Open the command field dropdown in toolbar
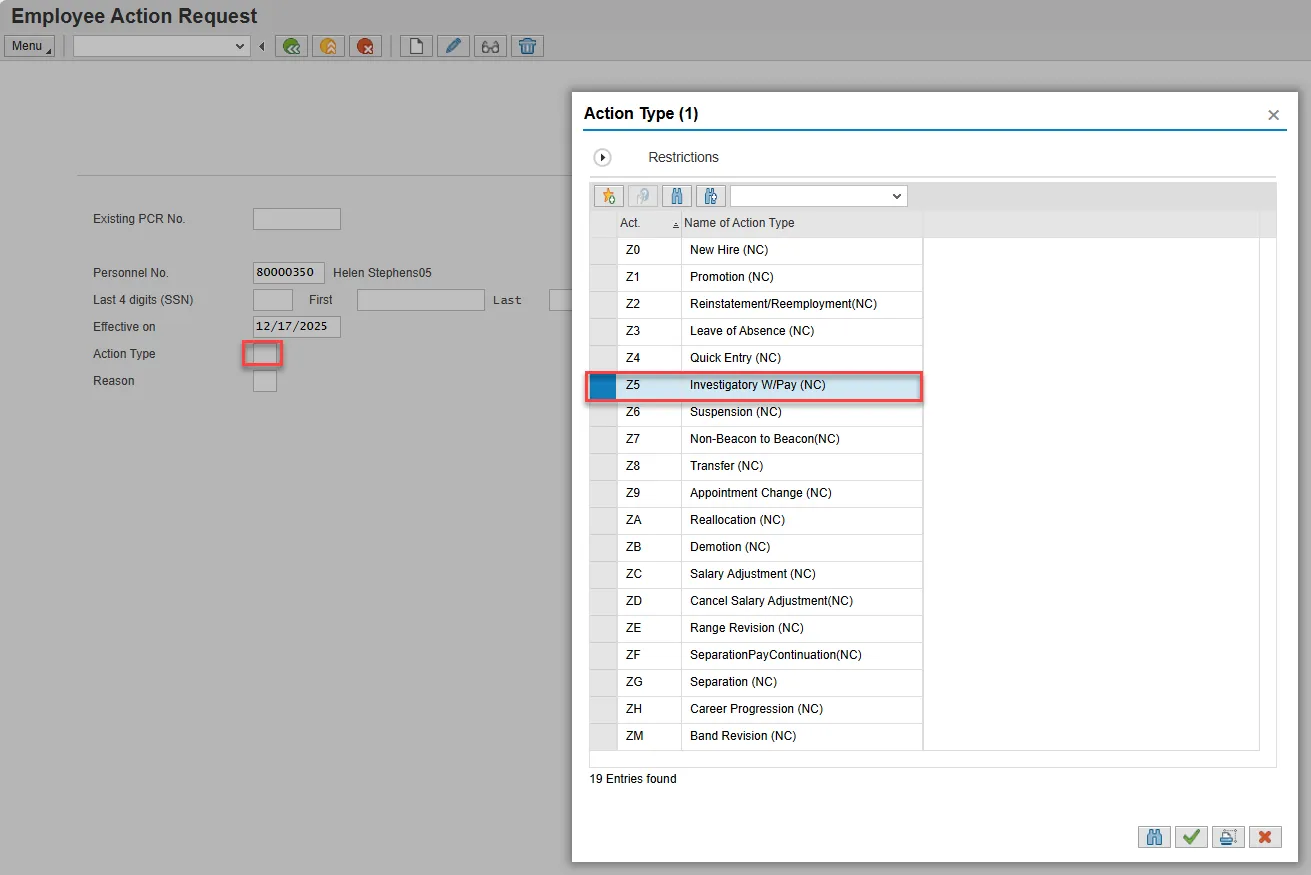 239,46
